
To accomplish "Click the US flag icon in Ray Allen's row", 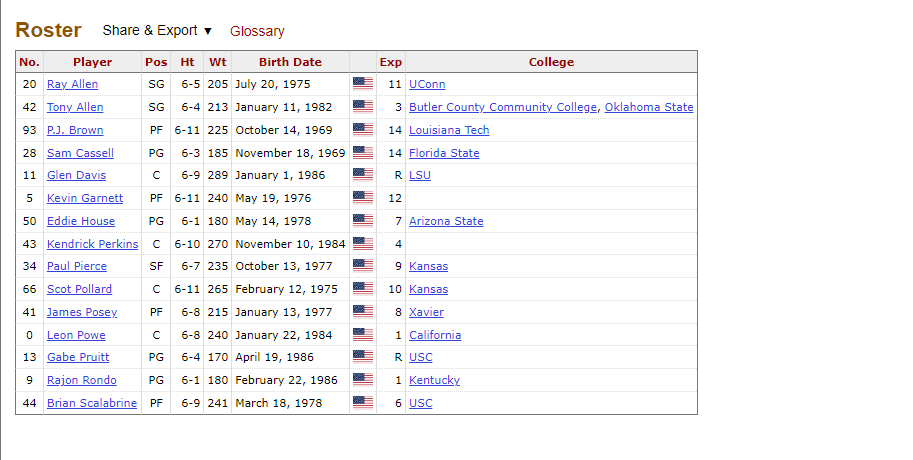I will click(x=363, y=84).
